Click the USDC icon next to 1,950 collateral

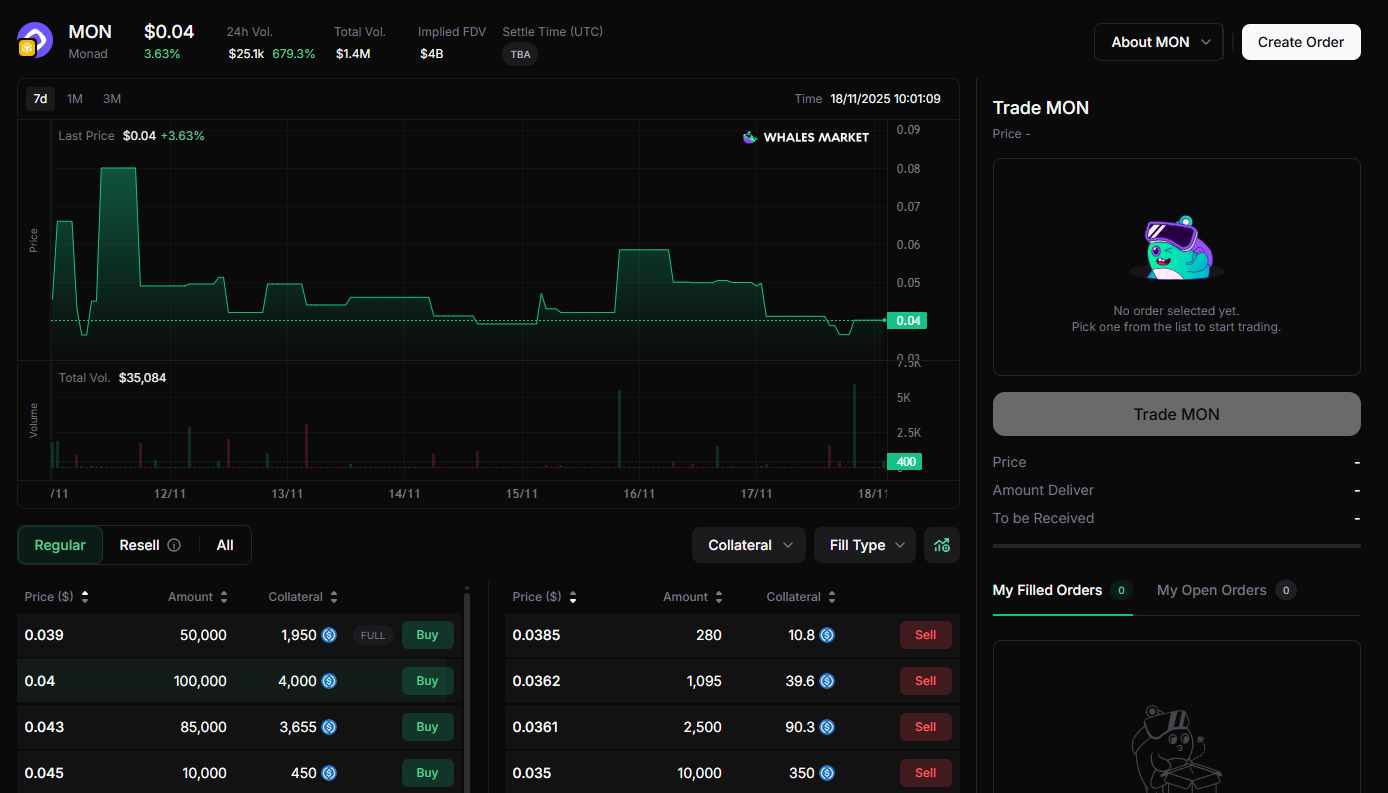point(330,635)
